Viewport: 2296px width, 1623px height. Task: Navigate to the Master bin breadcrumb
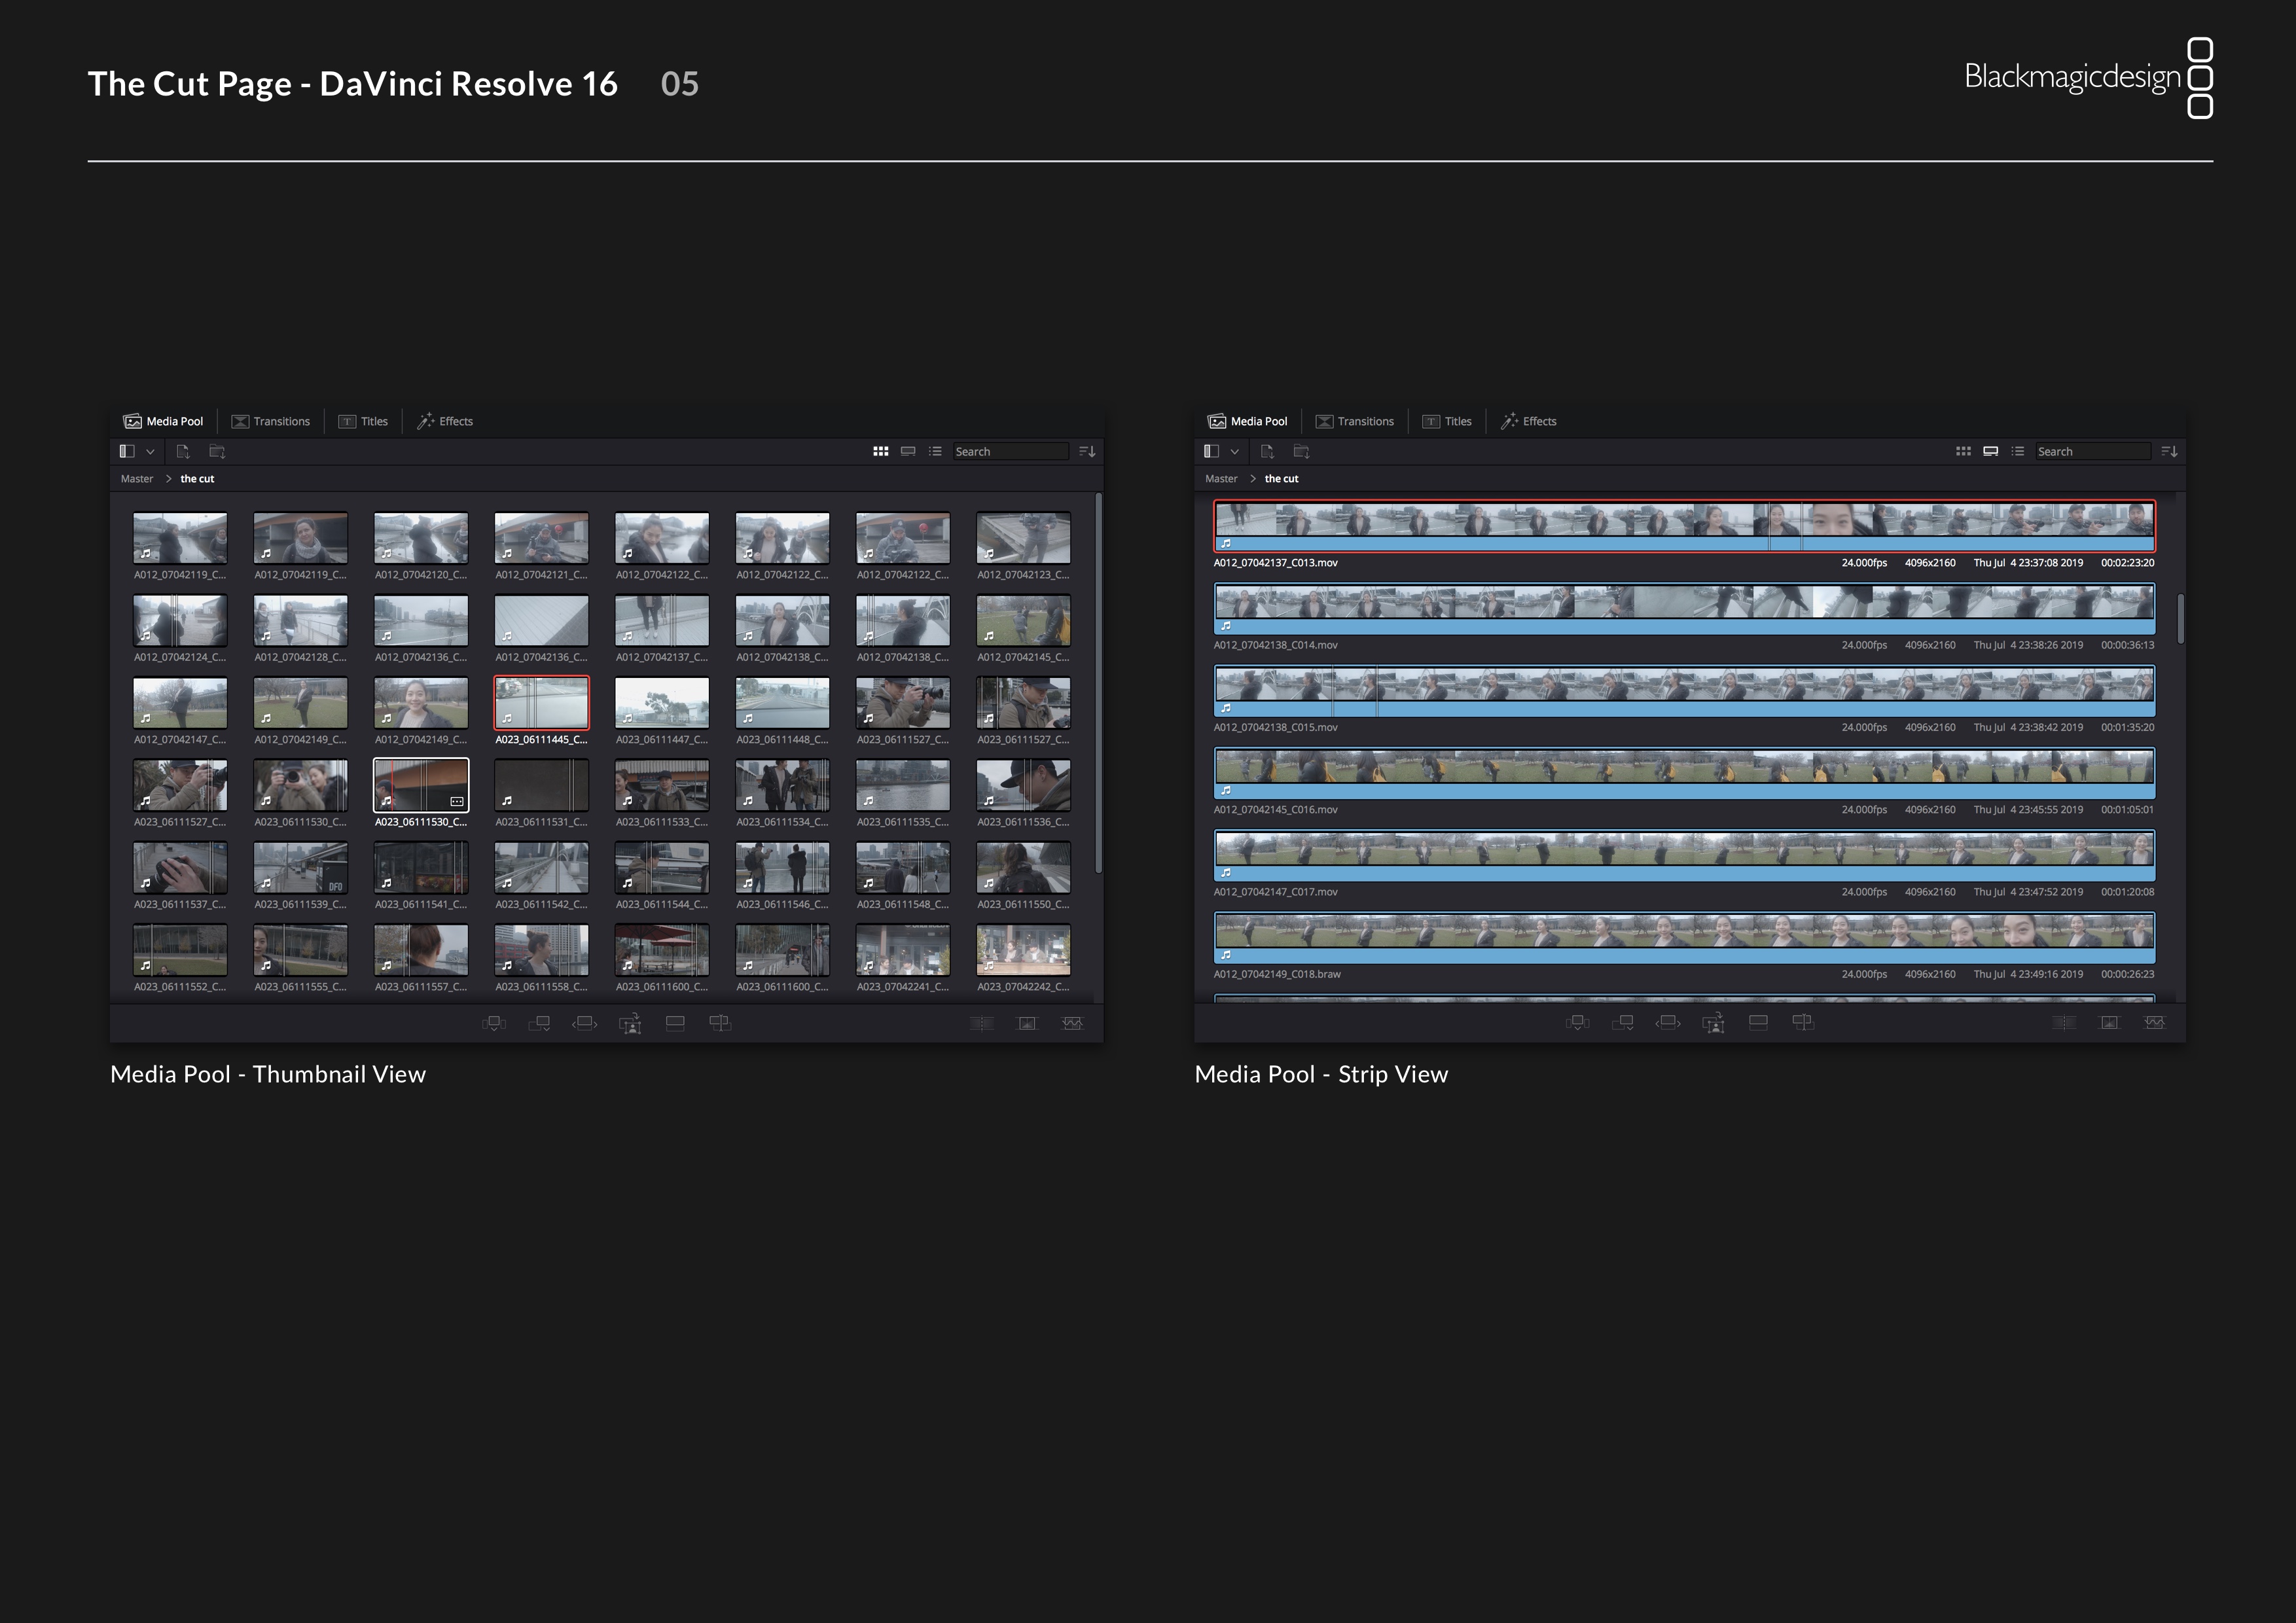[136, 478]
